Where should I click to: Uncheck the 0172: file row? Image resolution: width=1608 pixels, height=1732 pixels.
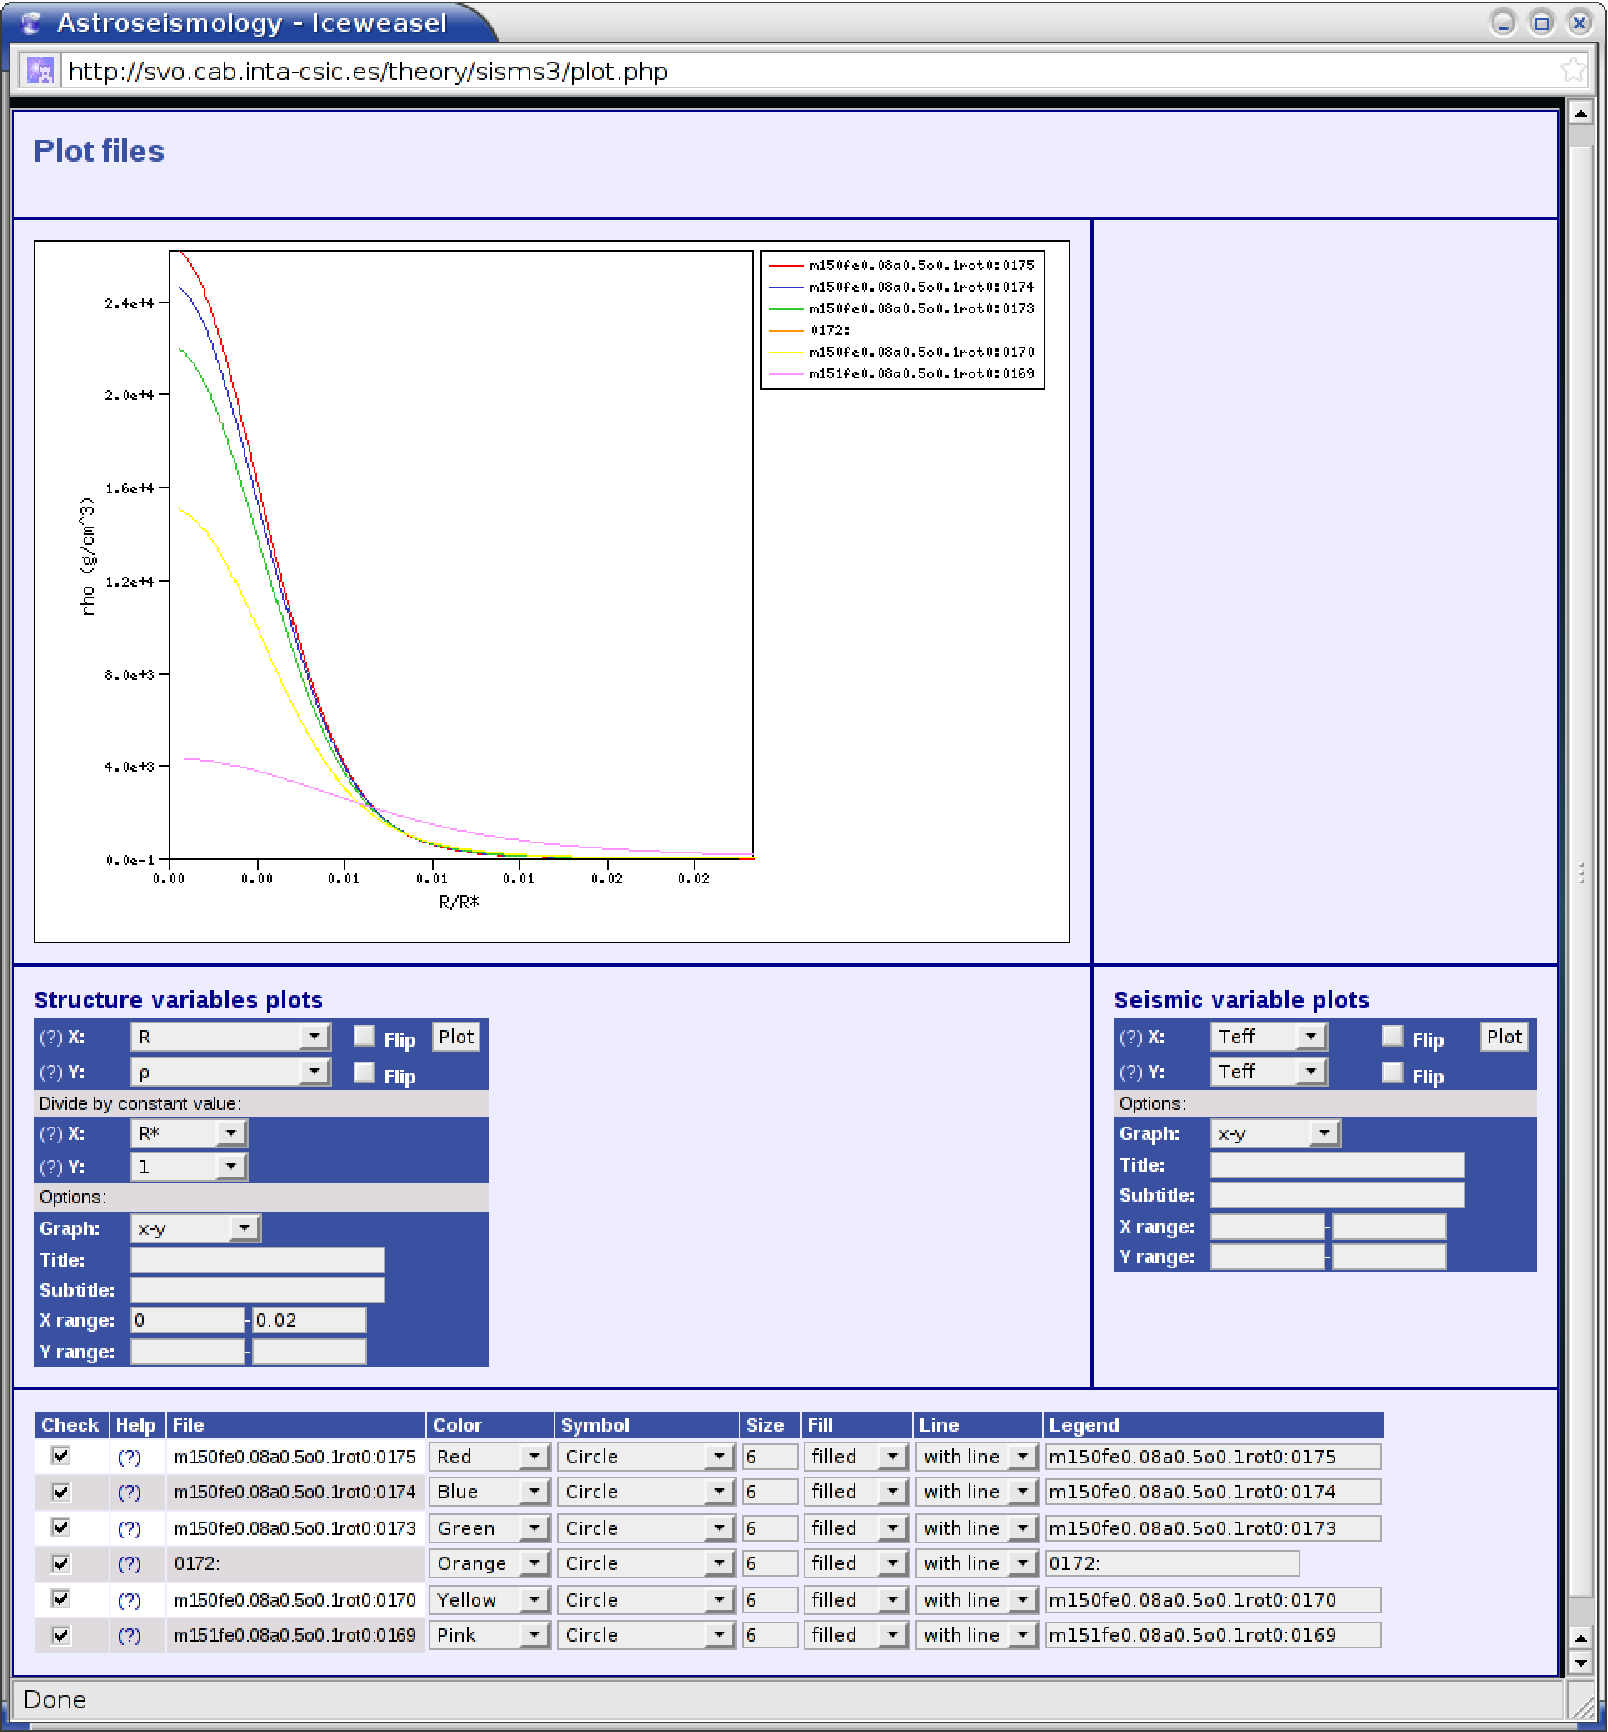(x=61, y=1563)
